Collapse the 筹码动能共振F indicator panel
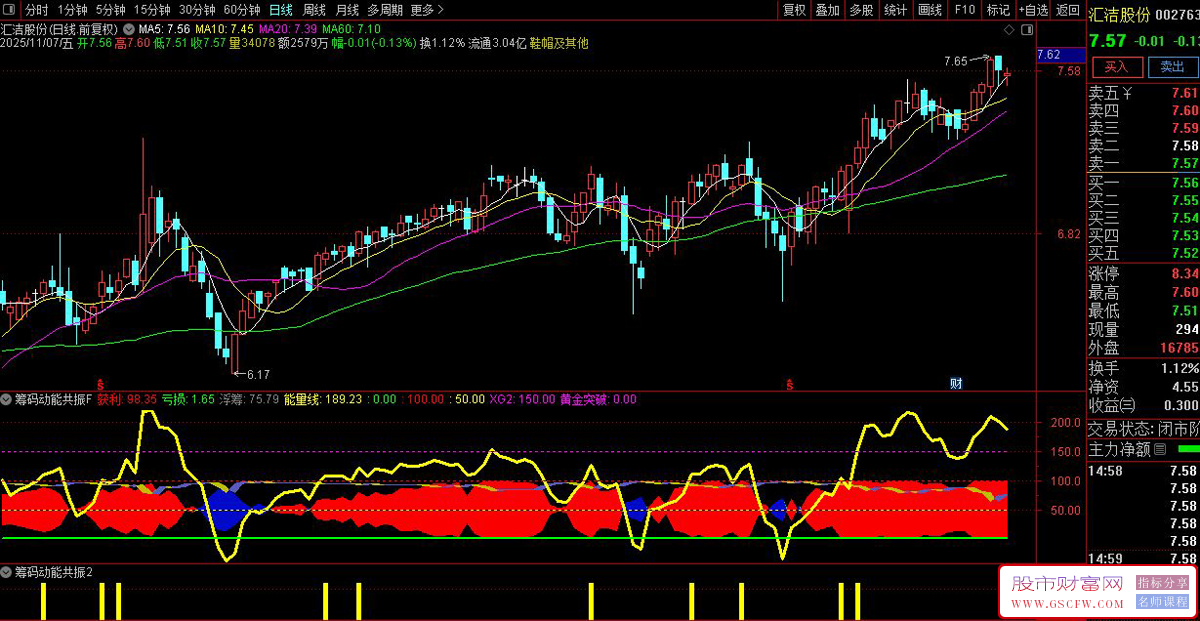Screen dimensions: 1200x621 [7, 399]
